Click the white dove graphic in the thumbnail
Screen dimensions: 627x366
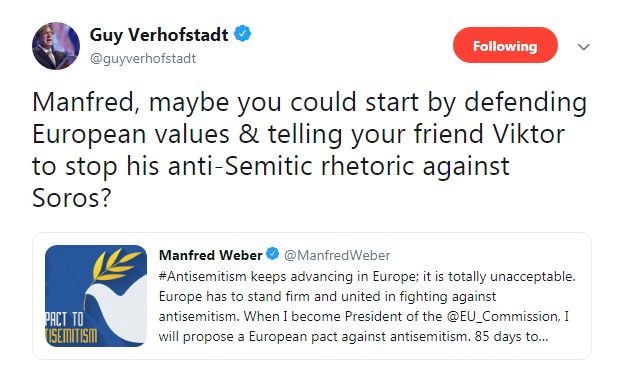coord(119,309)
